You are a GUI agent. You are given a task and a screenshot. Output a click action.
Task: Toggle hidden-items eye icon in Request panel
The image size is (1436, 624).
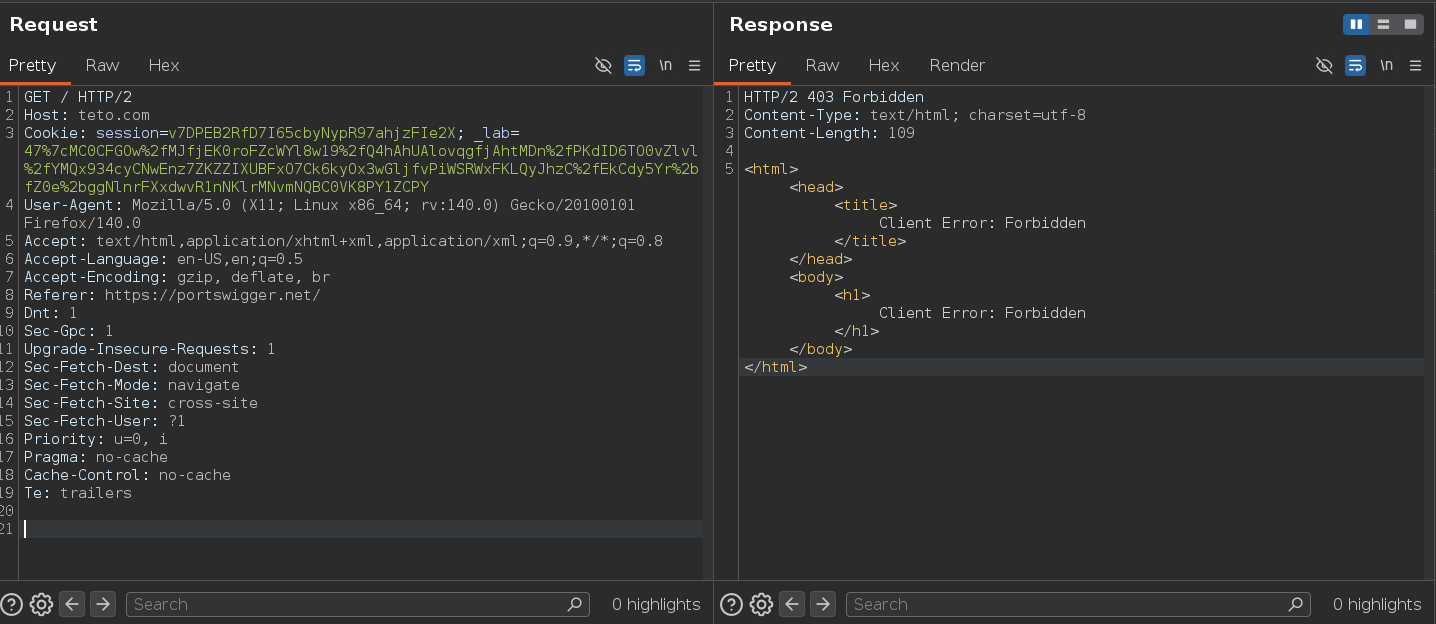click(603, 65)
